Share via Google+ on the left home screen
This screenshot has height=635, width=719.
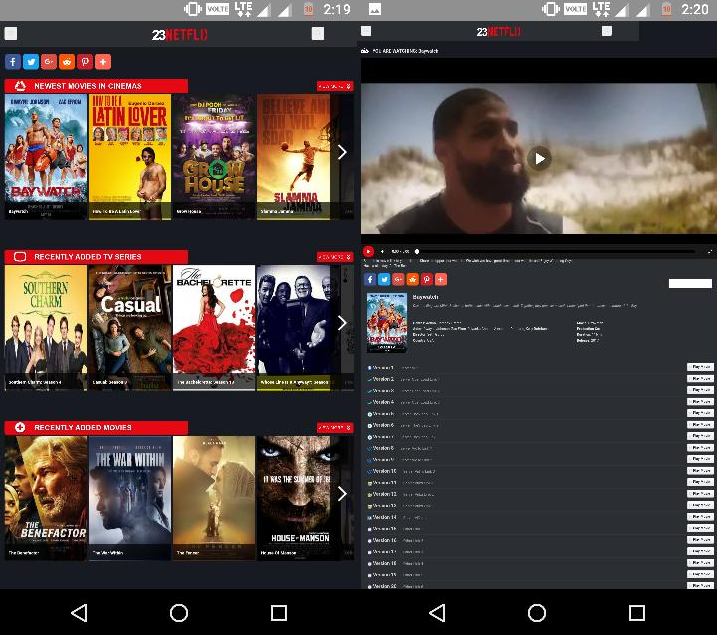coord(49,61)
